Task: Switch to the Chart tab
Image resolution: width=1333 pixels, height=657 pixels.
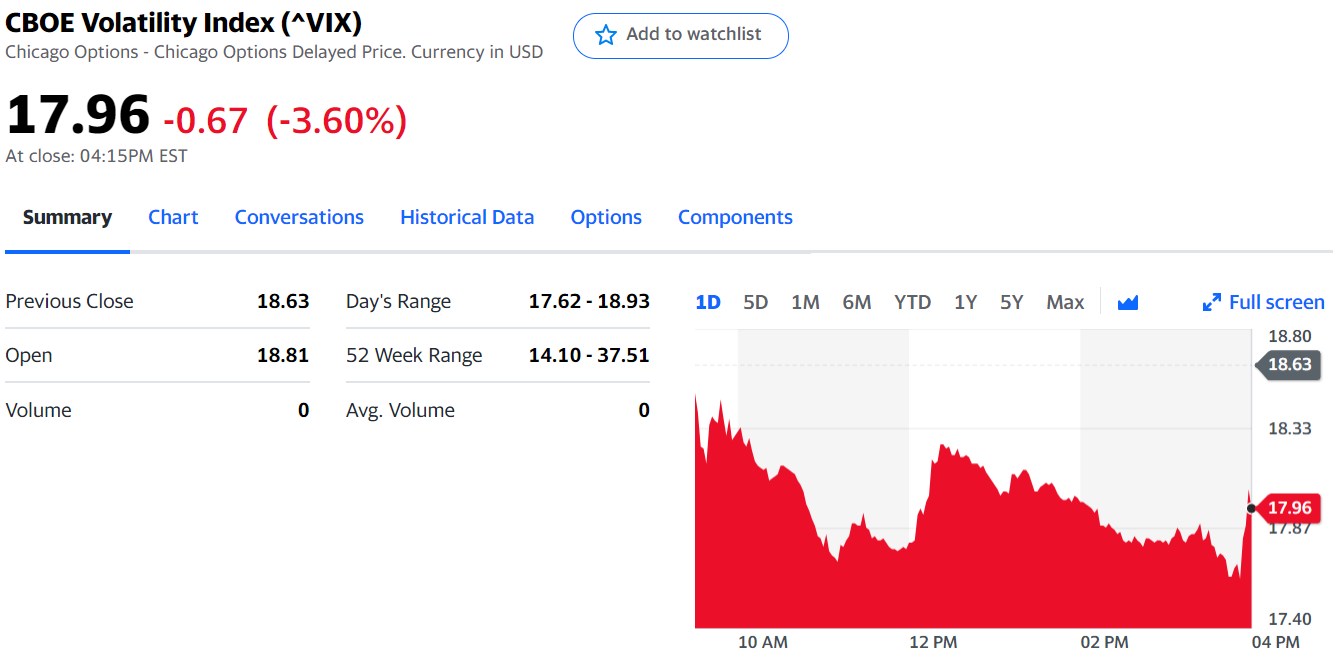Action: [173, 217]
